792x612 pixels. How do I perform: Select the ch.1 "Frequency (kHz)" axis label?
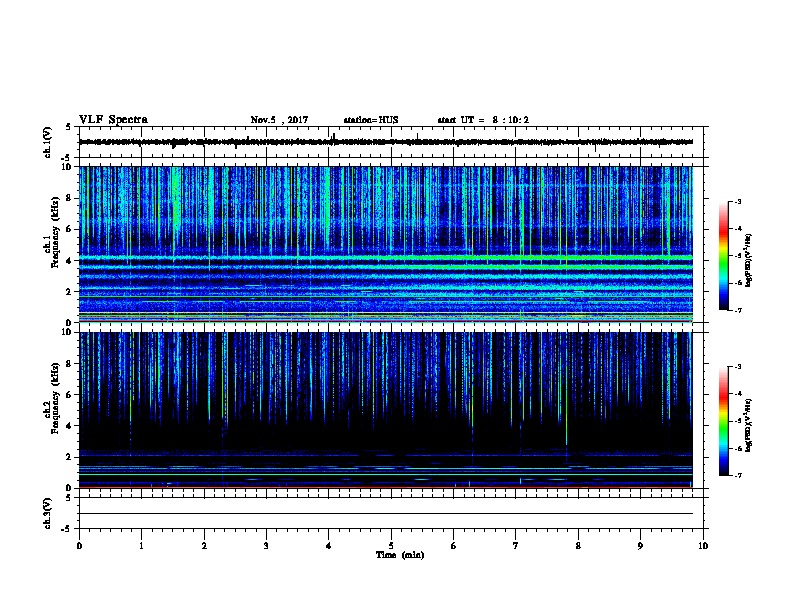(x=55, y=233)
